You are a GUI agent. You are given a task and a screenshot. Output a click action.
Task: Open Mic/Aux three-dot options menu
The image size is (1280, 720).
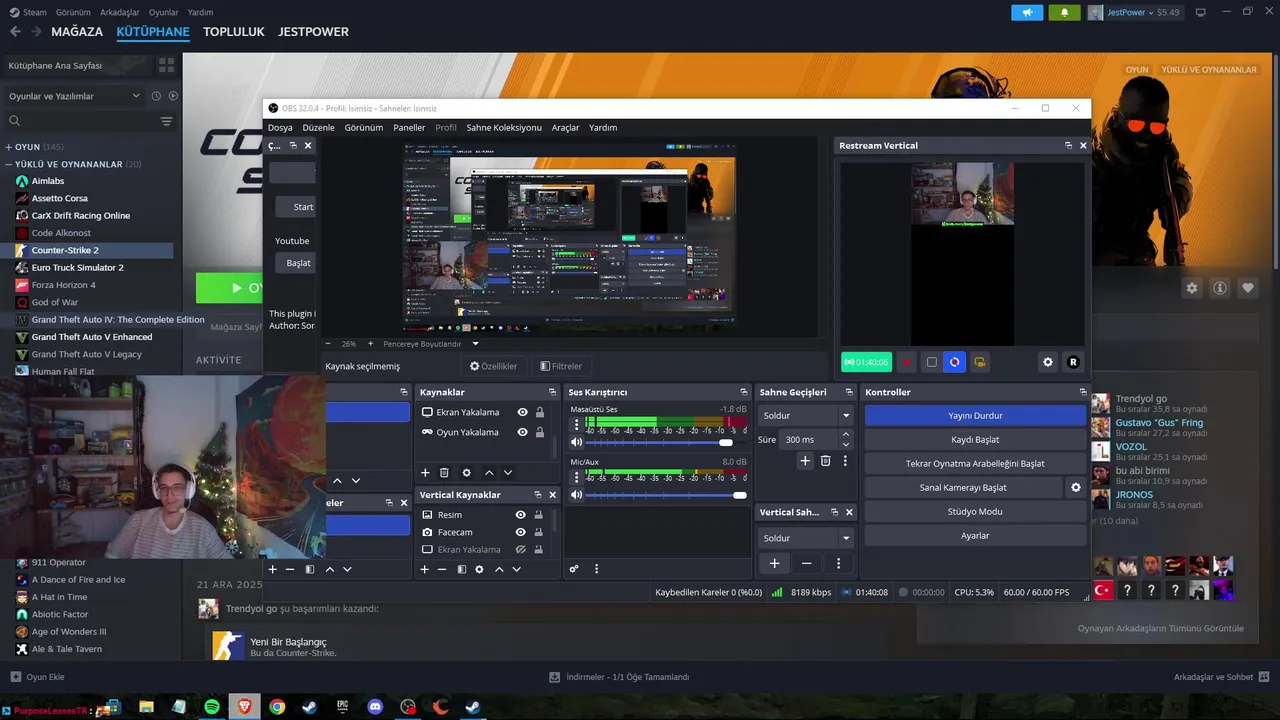(576, 477)
